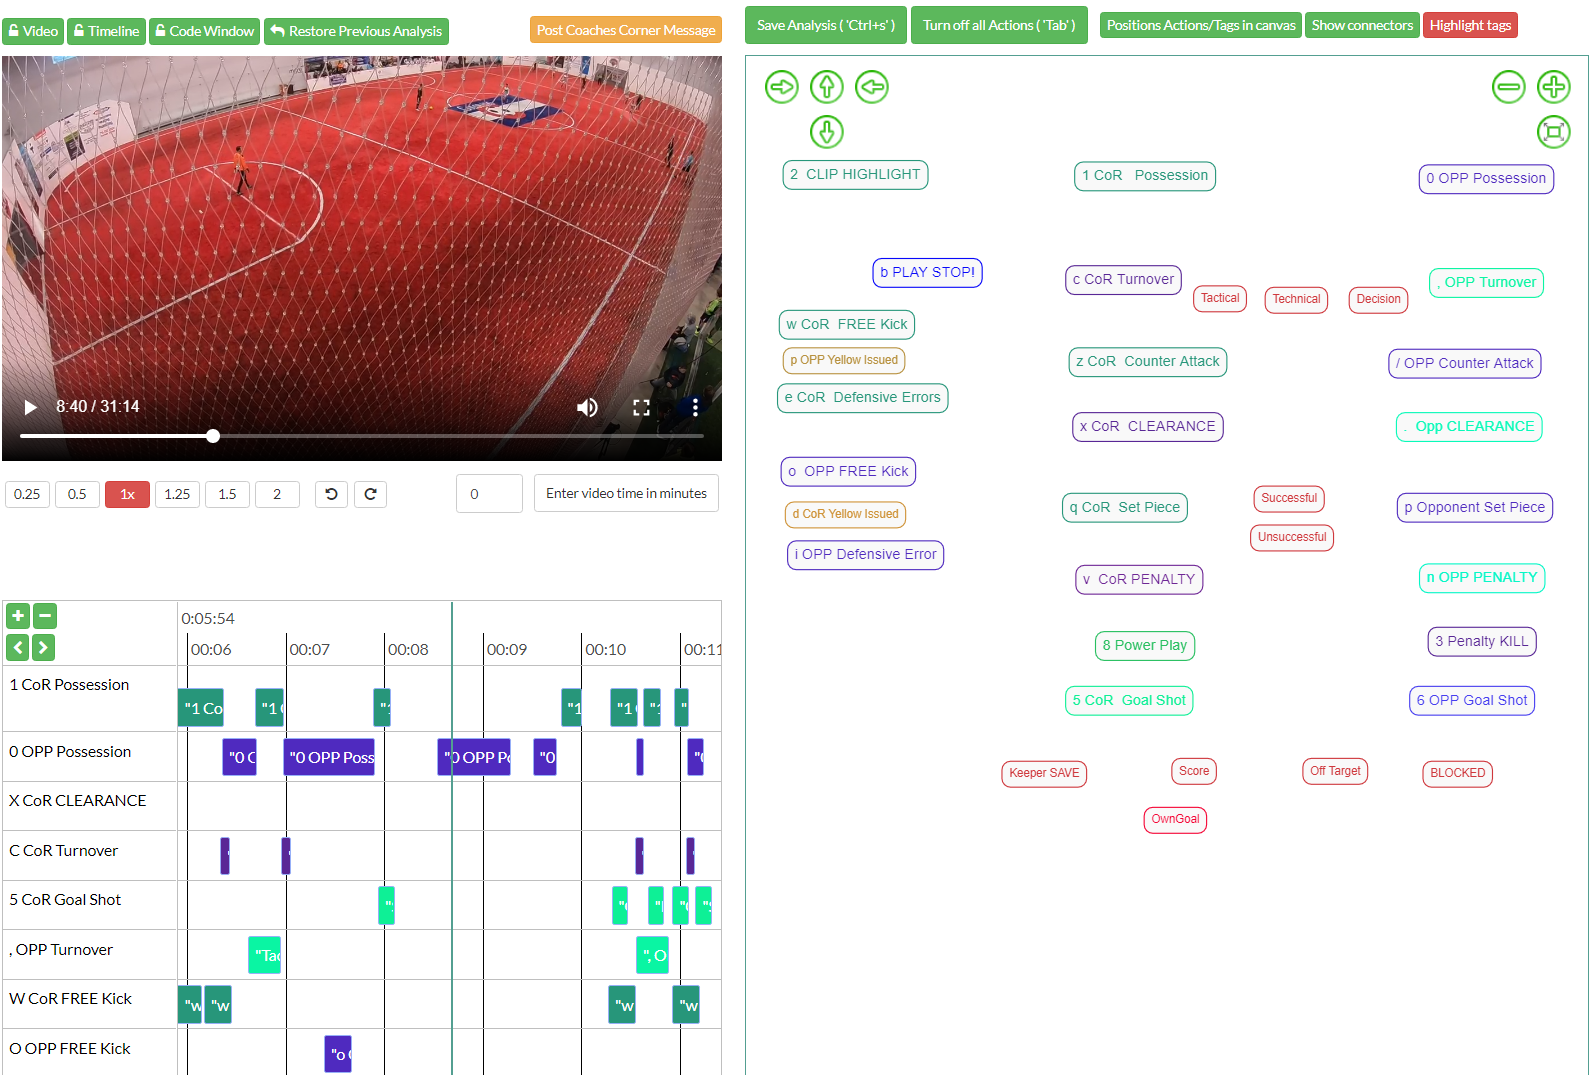Viewport: 1590px width, 1075px height.
Task: Select the Off Target tag
Action: pos(1335,771)
